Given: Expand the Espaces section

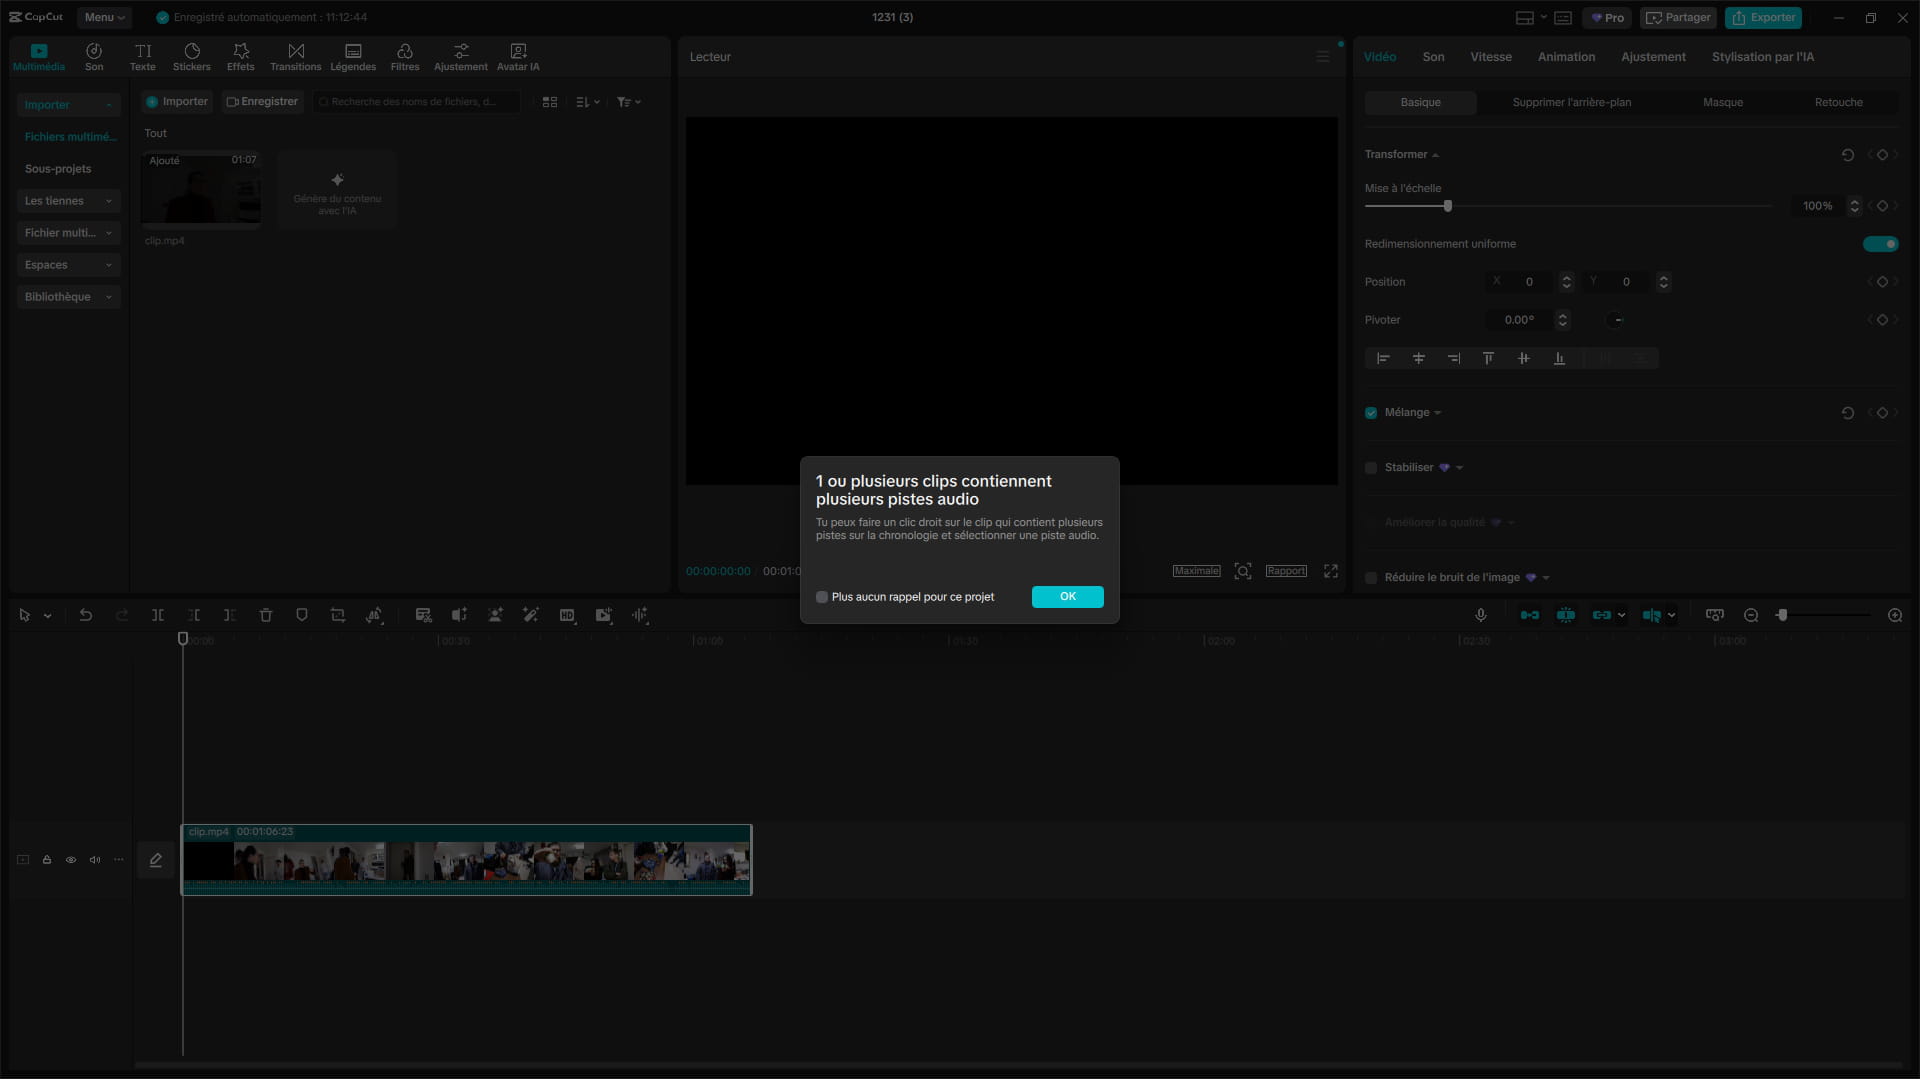Looking at the screenshot, I should (68, 265).
